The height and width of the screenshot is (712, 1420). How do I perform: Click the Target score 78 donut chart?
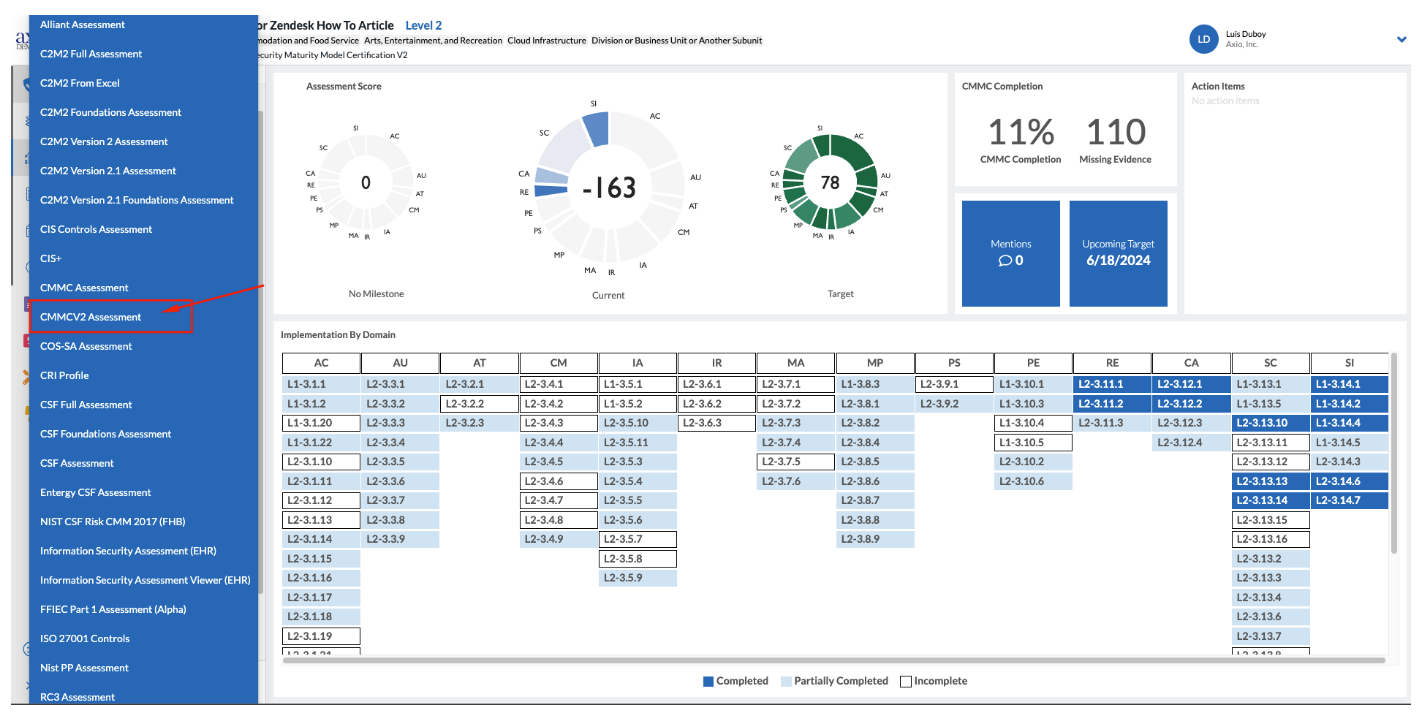pyautogui.click(x=830, y=182)
